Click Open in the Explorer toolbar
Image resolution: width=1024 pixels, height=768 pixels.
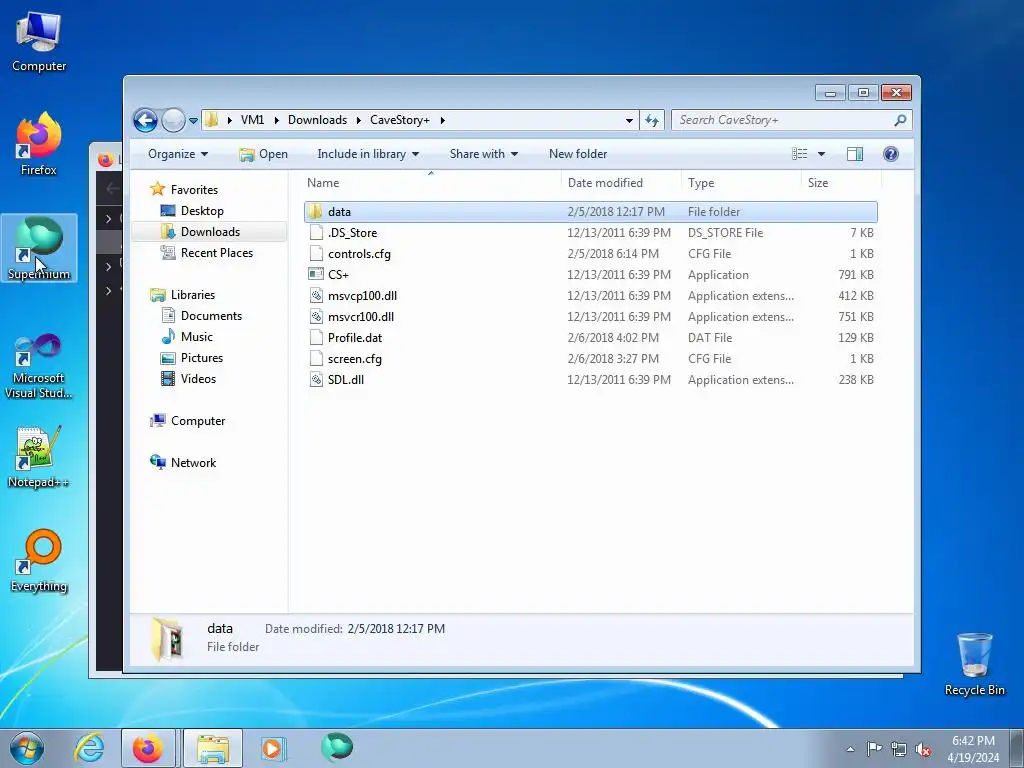coord(263,154)
